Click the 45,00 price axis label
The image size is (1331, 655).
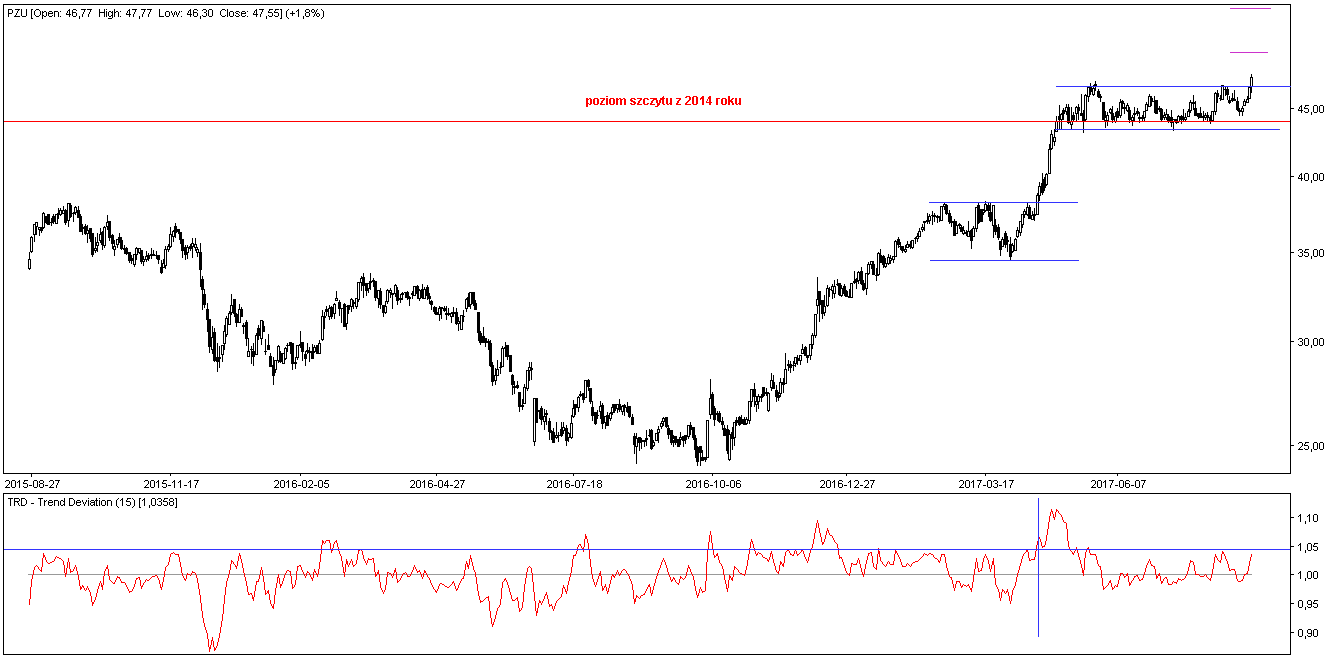1310,111
